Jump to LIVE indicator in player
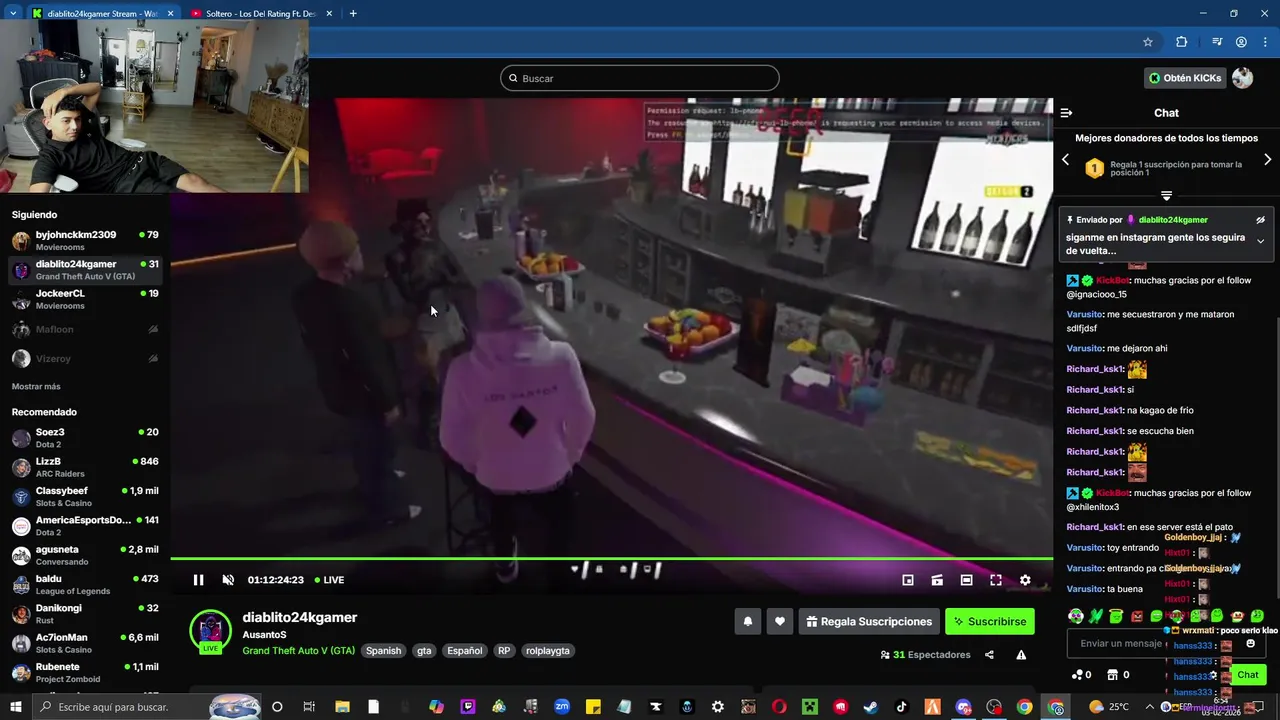The image size is (1280, 720). click(x=329, y=580)
